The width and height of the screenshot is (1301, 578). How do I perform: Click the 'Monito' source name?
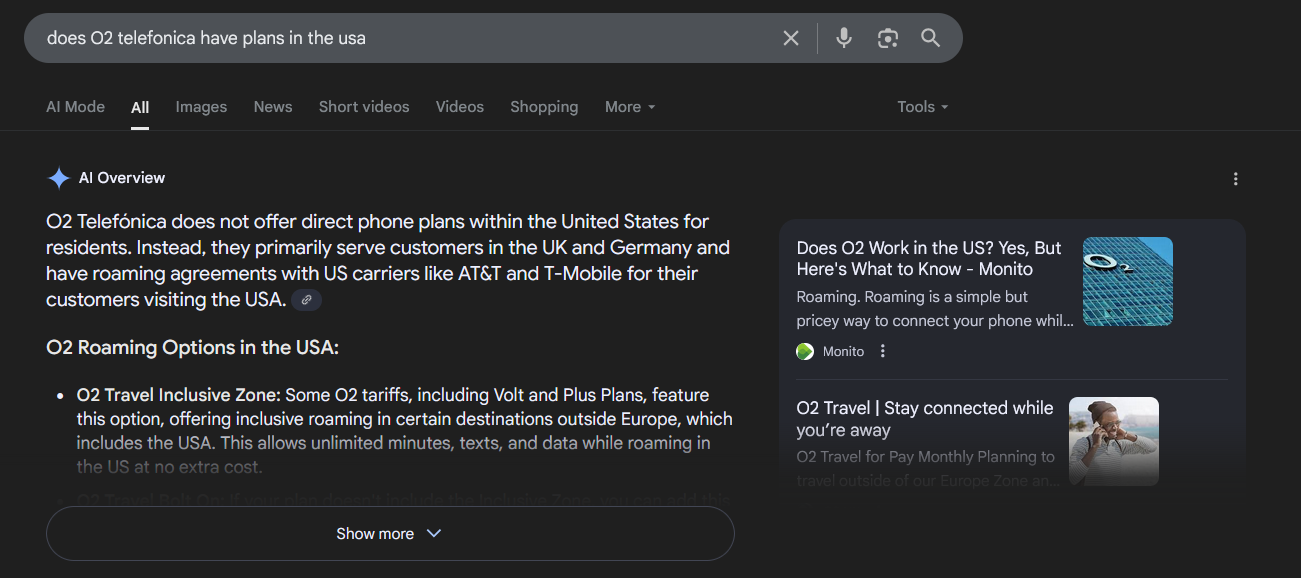coord(843,351)
